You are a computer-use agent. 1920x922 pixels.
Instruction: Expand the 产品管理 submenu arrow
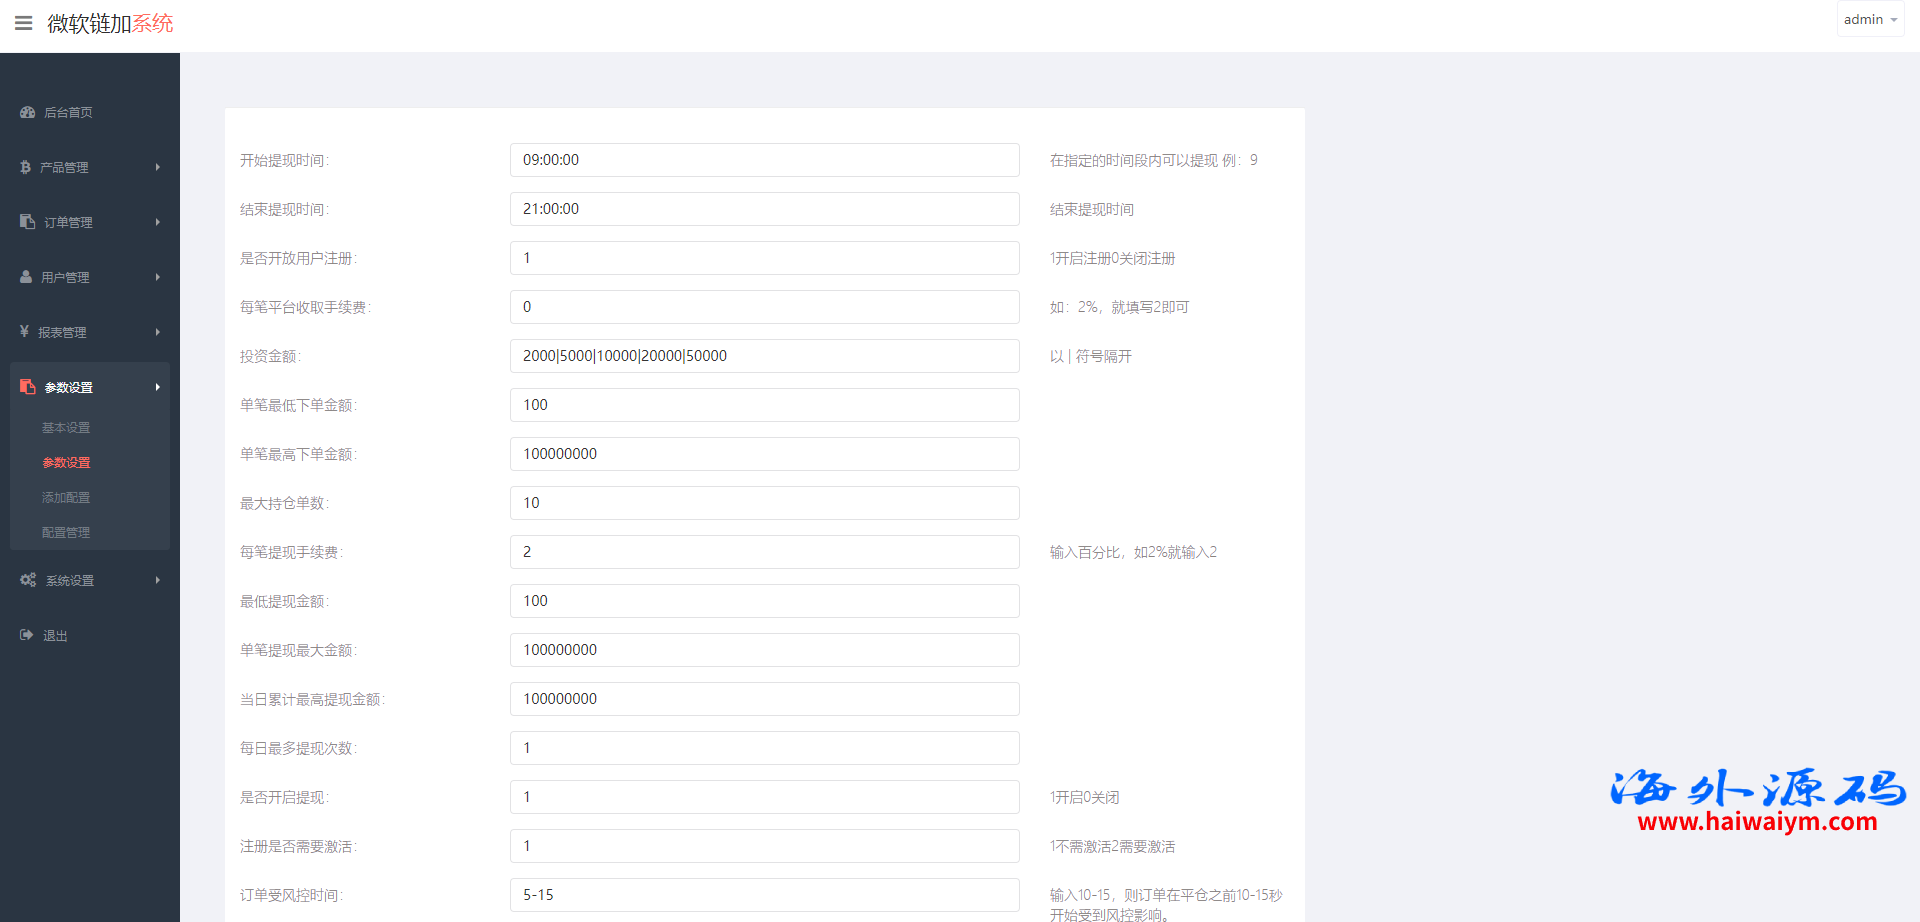tap(157, 167)
